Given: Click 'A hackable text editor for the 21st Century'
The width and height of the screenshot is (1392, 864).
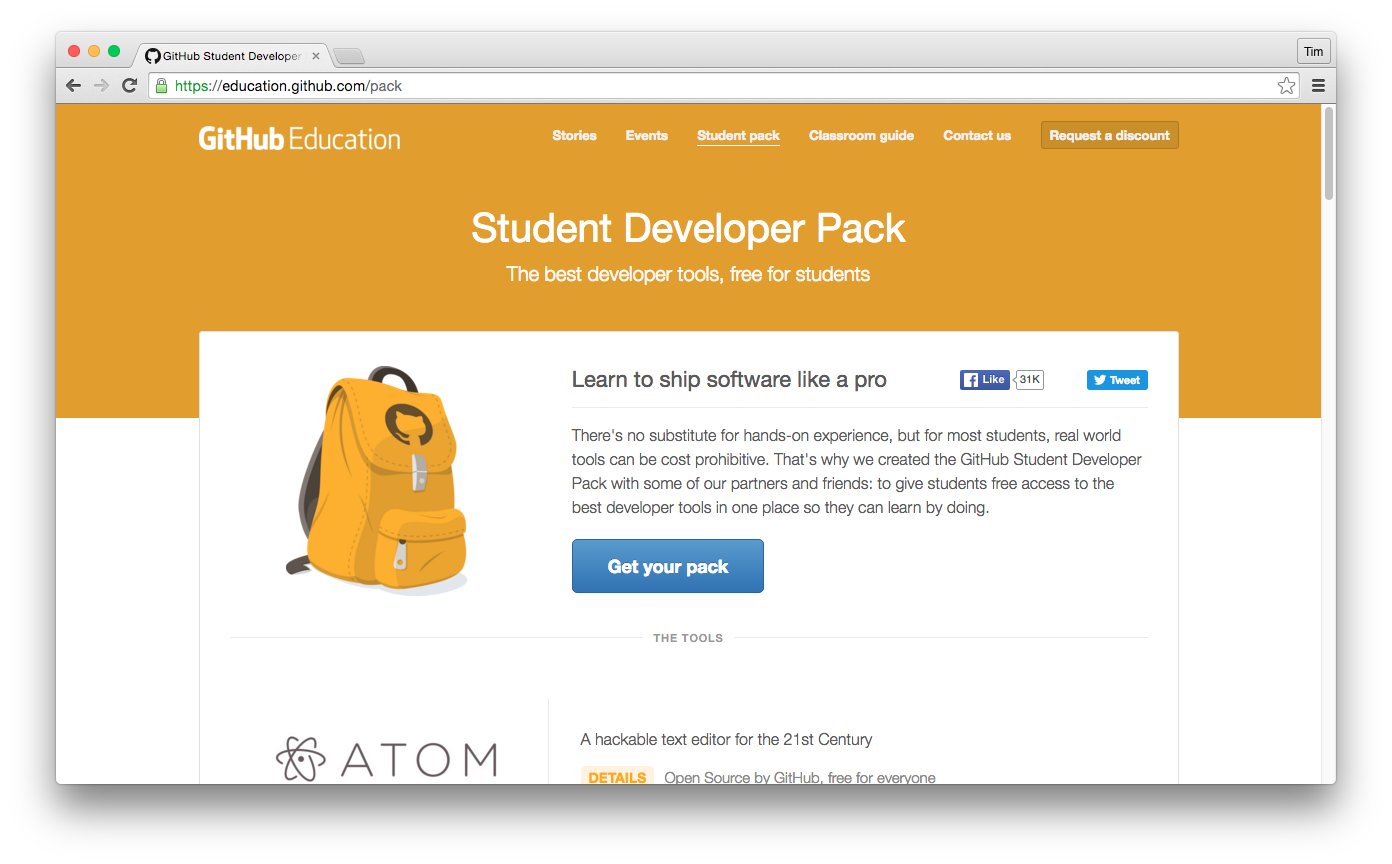Looking at the screenshot, I should [x=726, y=740].
